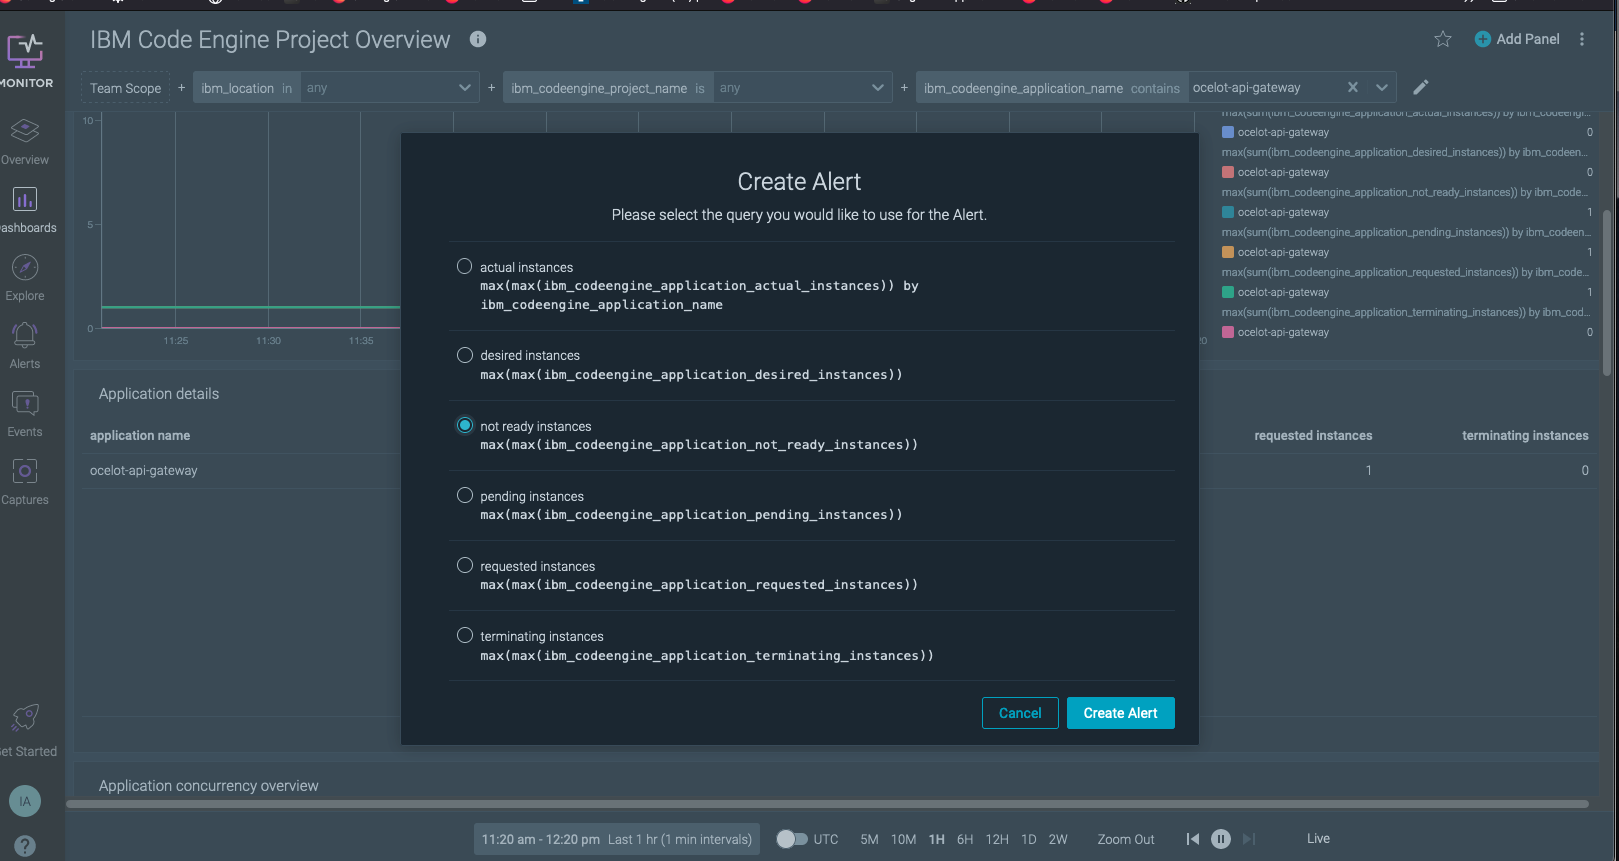Screen dimensions: 1619x861
Task: Open Alerts bell in sidebar
Action: [x=25, y=346]
